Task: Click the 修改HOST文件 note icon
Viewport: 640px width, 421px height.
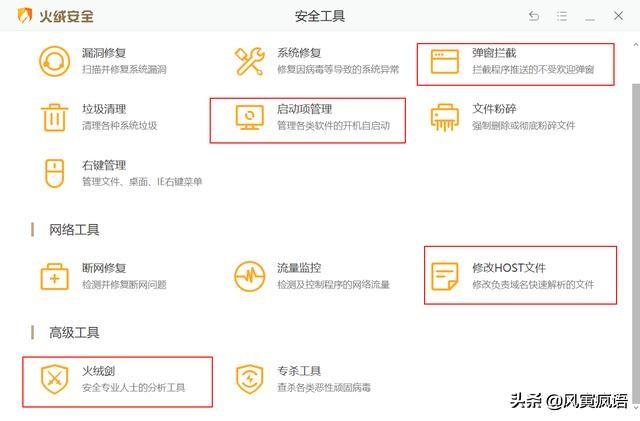Action: tap(444, 276)
